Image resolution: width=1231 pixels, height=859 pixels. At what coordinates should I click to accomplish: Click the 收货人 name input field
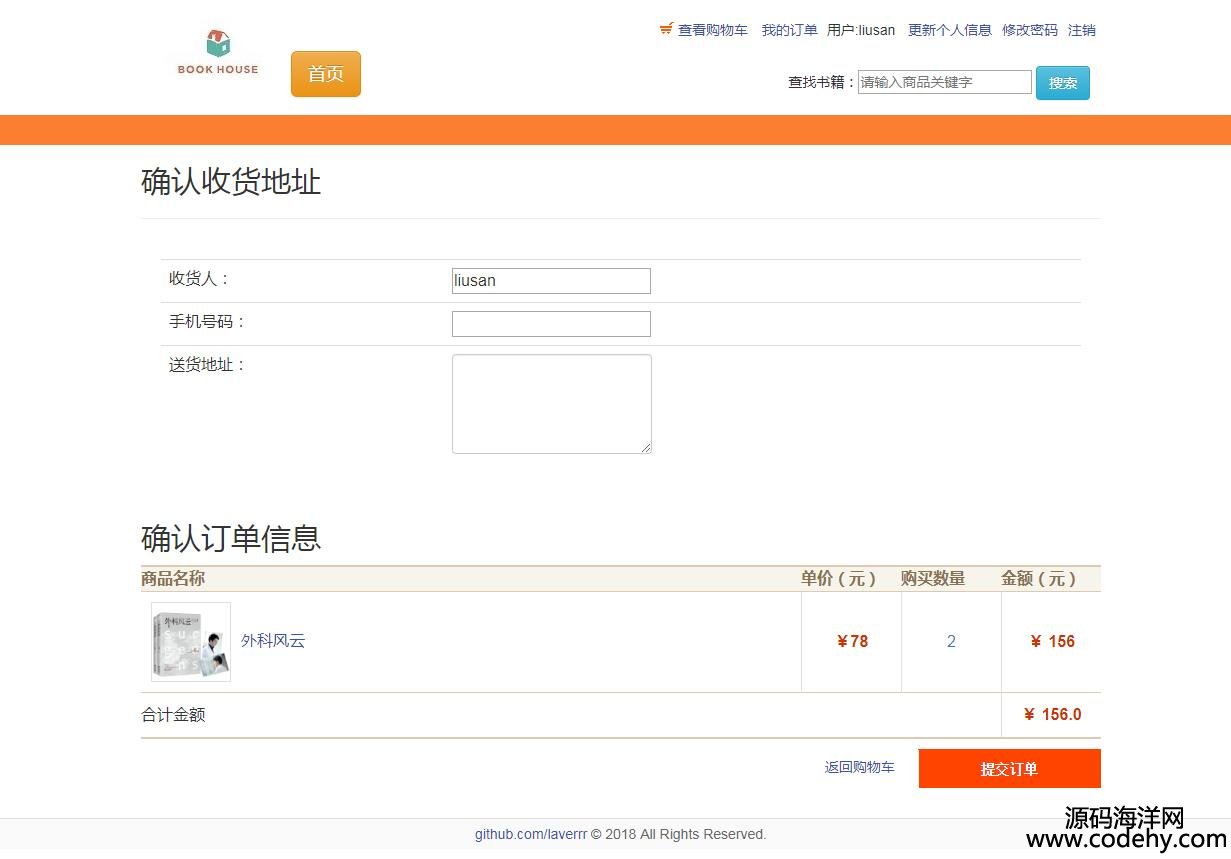pos(551,281)
